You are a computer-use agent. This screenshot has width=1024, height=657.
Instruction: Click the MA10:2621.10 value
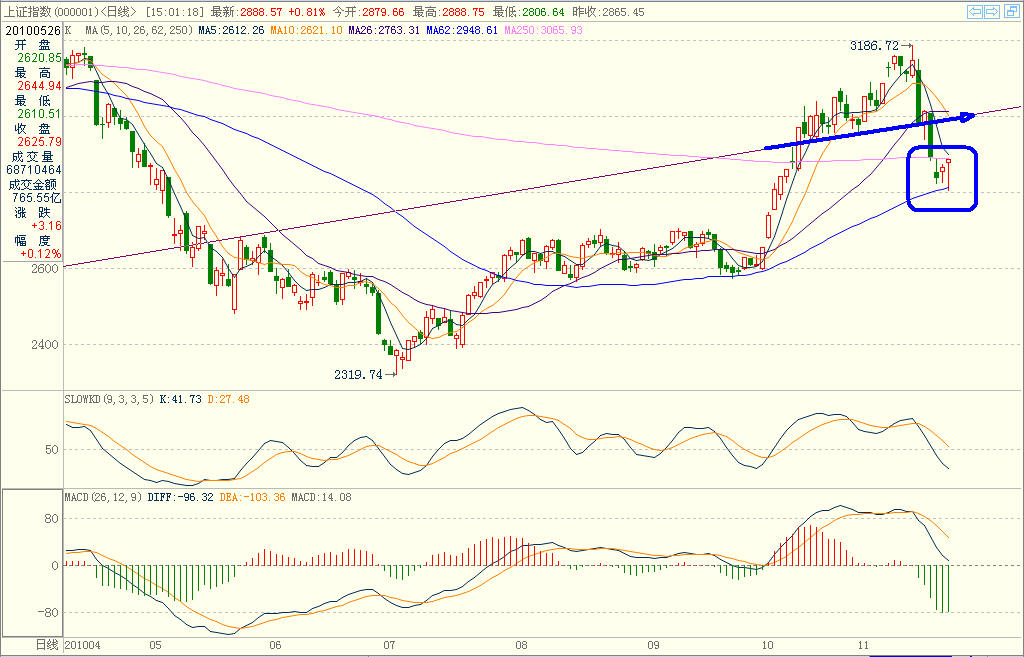click(306, 31)
